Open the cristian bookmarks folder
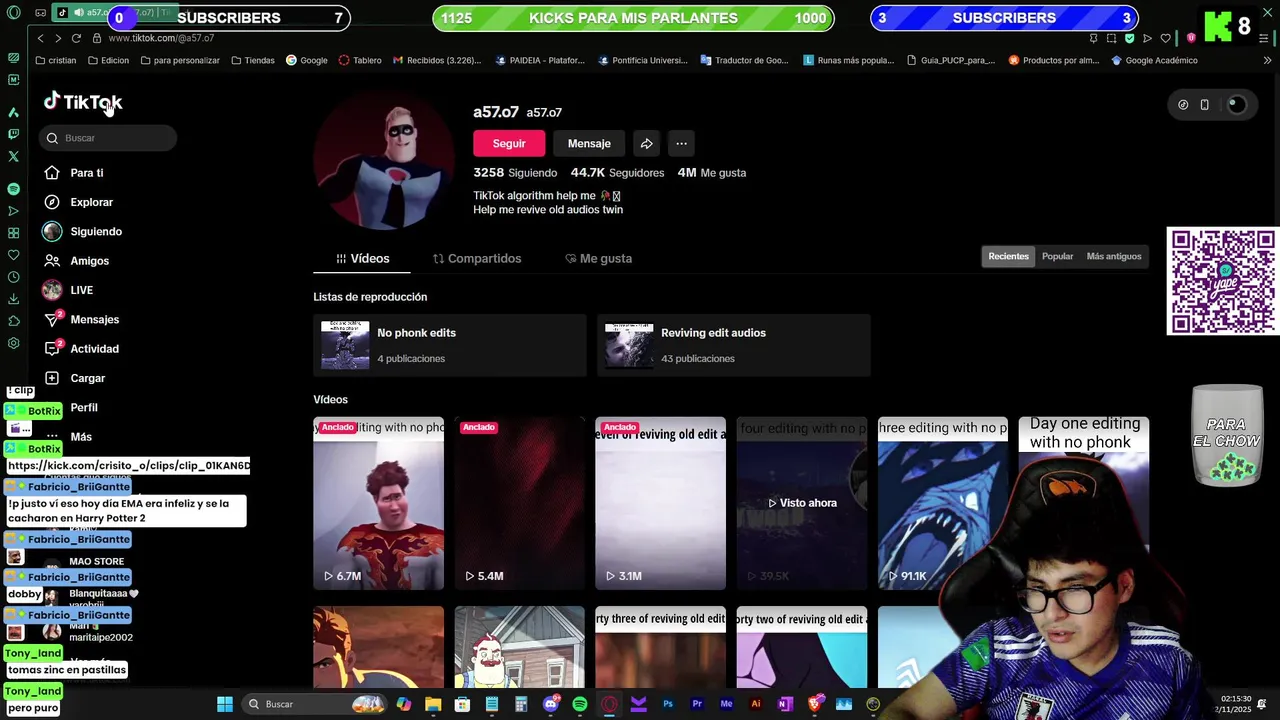Image resolution: width=1280 pixels, height=720 pixels. coord(55,60)
